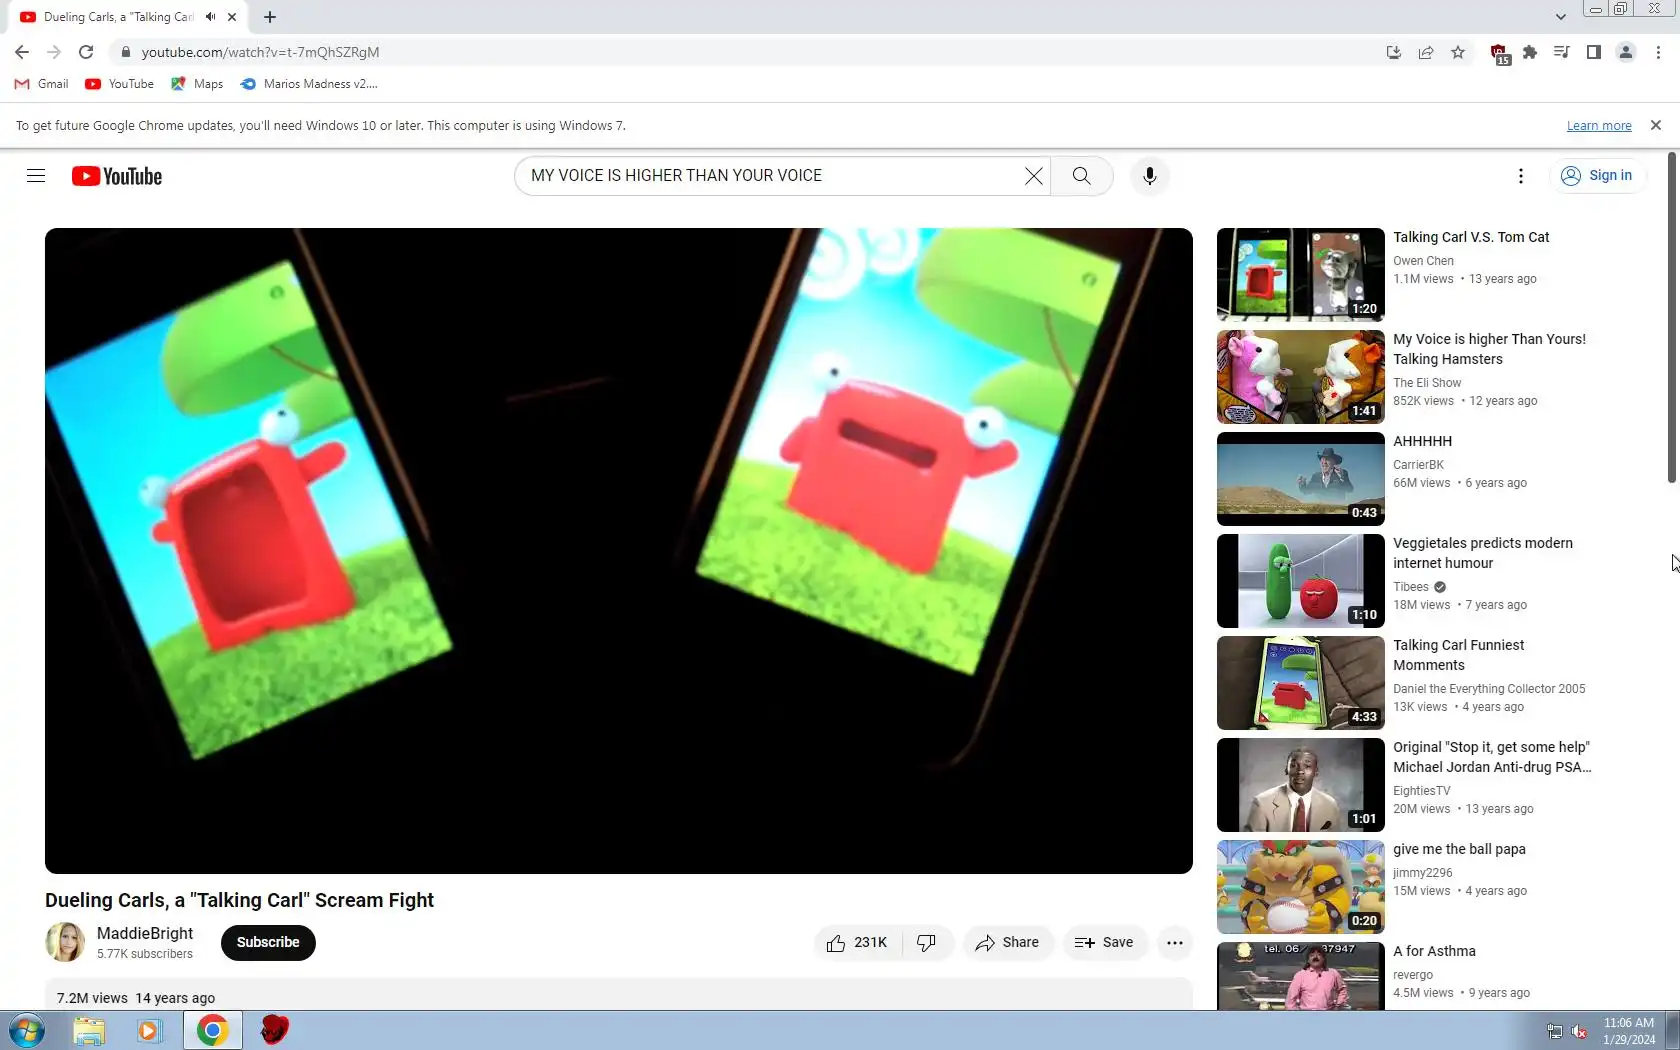This screenshot has height=1050, width=1680.
Task: Click the page vertical scrollbar
Action: pyautogui.click(x=1672, y=318)
